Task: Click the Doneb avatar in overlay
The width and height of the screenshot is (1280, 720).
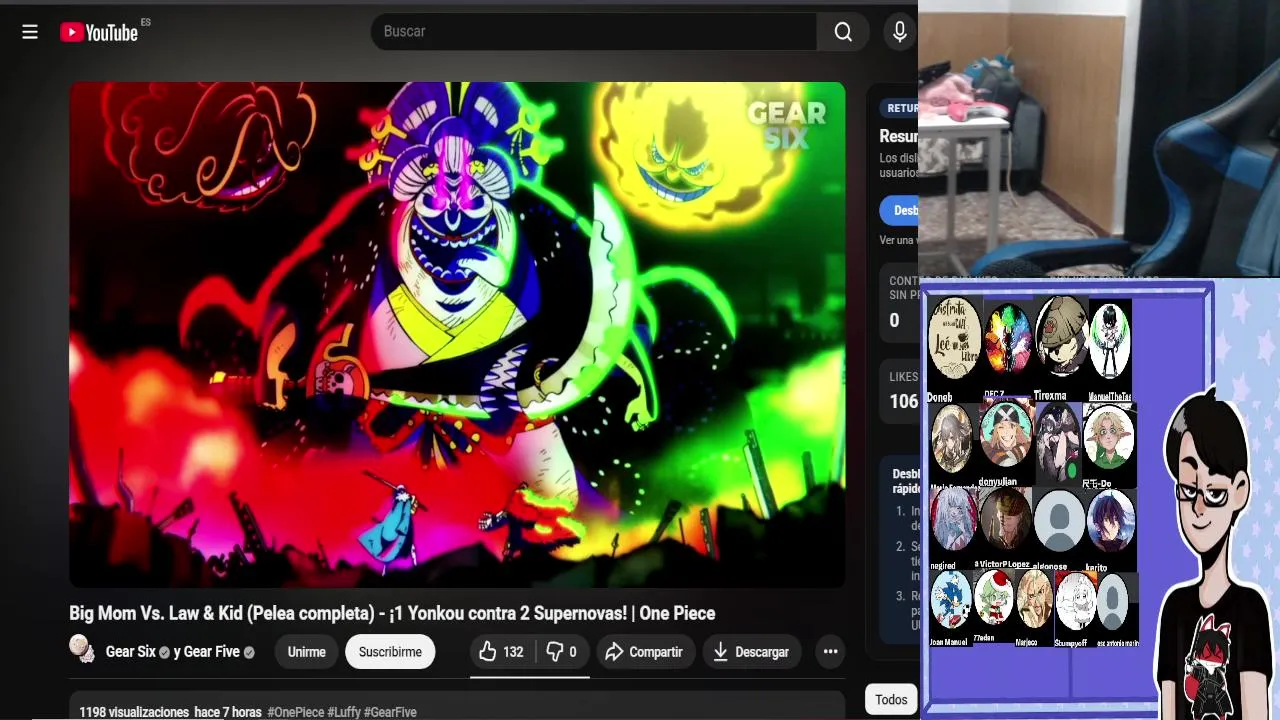Action: coord(954,340)
